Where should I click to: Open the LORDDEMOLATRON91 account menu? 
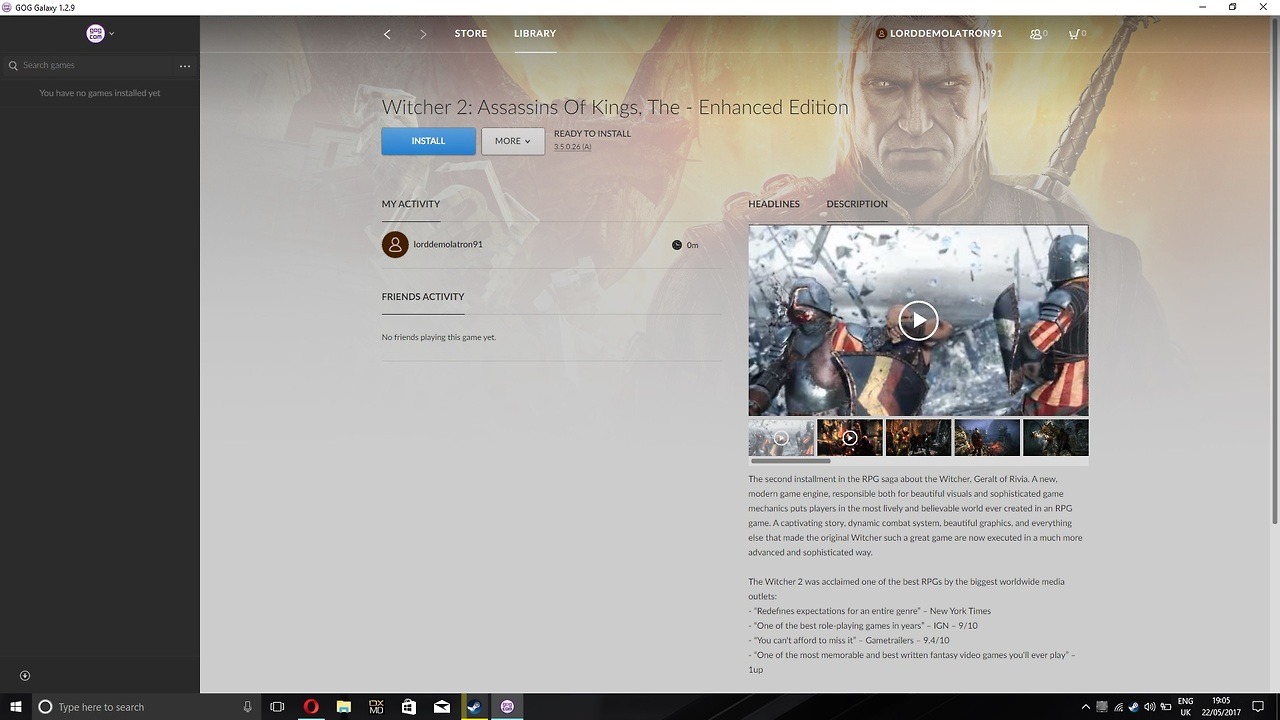coord(939,33)
